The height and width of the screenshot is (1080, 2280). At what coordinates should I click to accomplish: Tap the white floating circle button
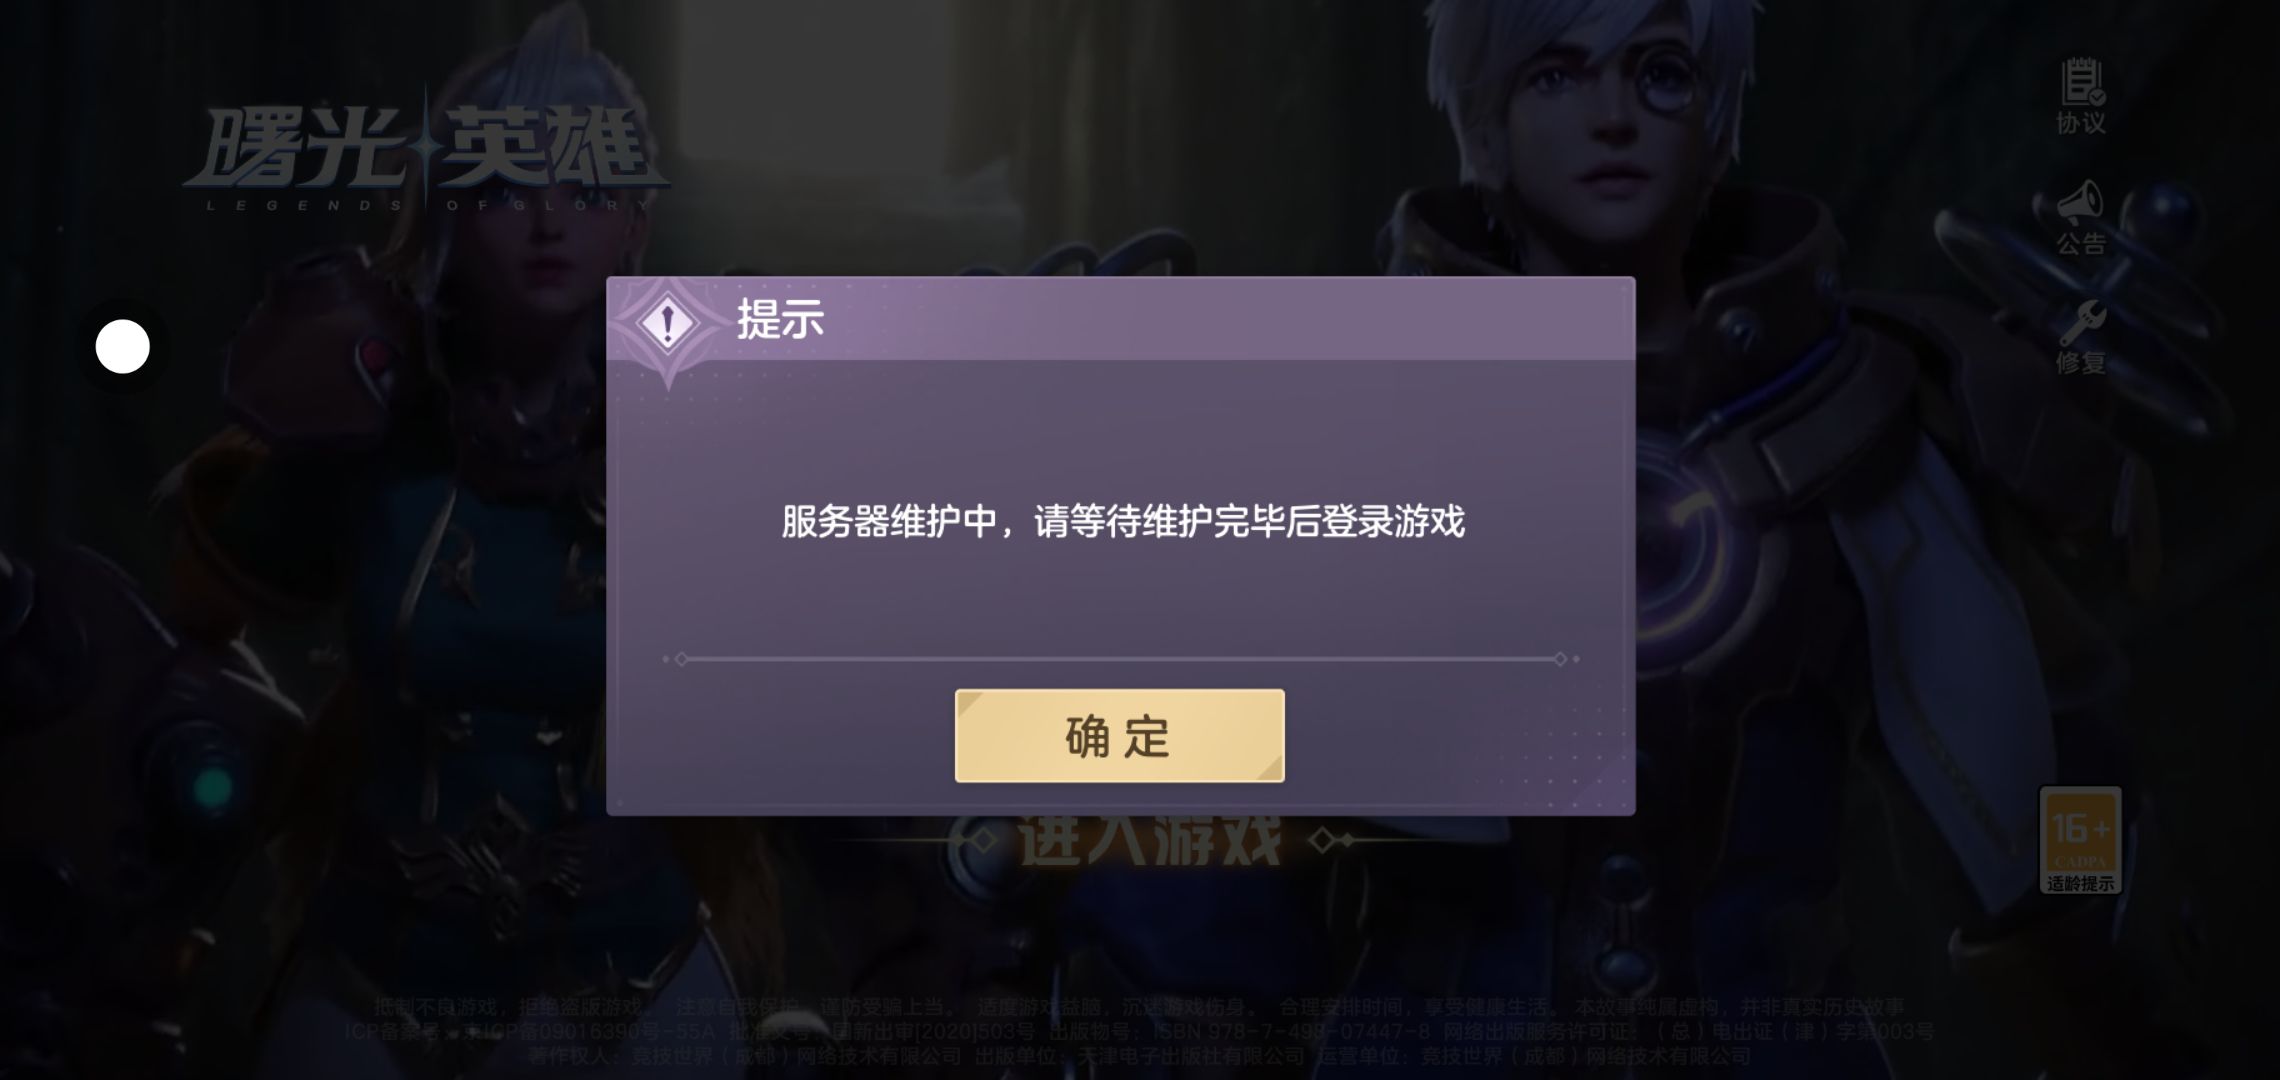[x=123, y=347]
